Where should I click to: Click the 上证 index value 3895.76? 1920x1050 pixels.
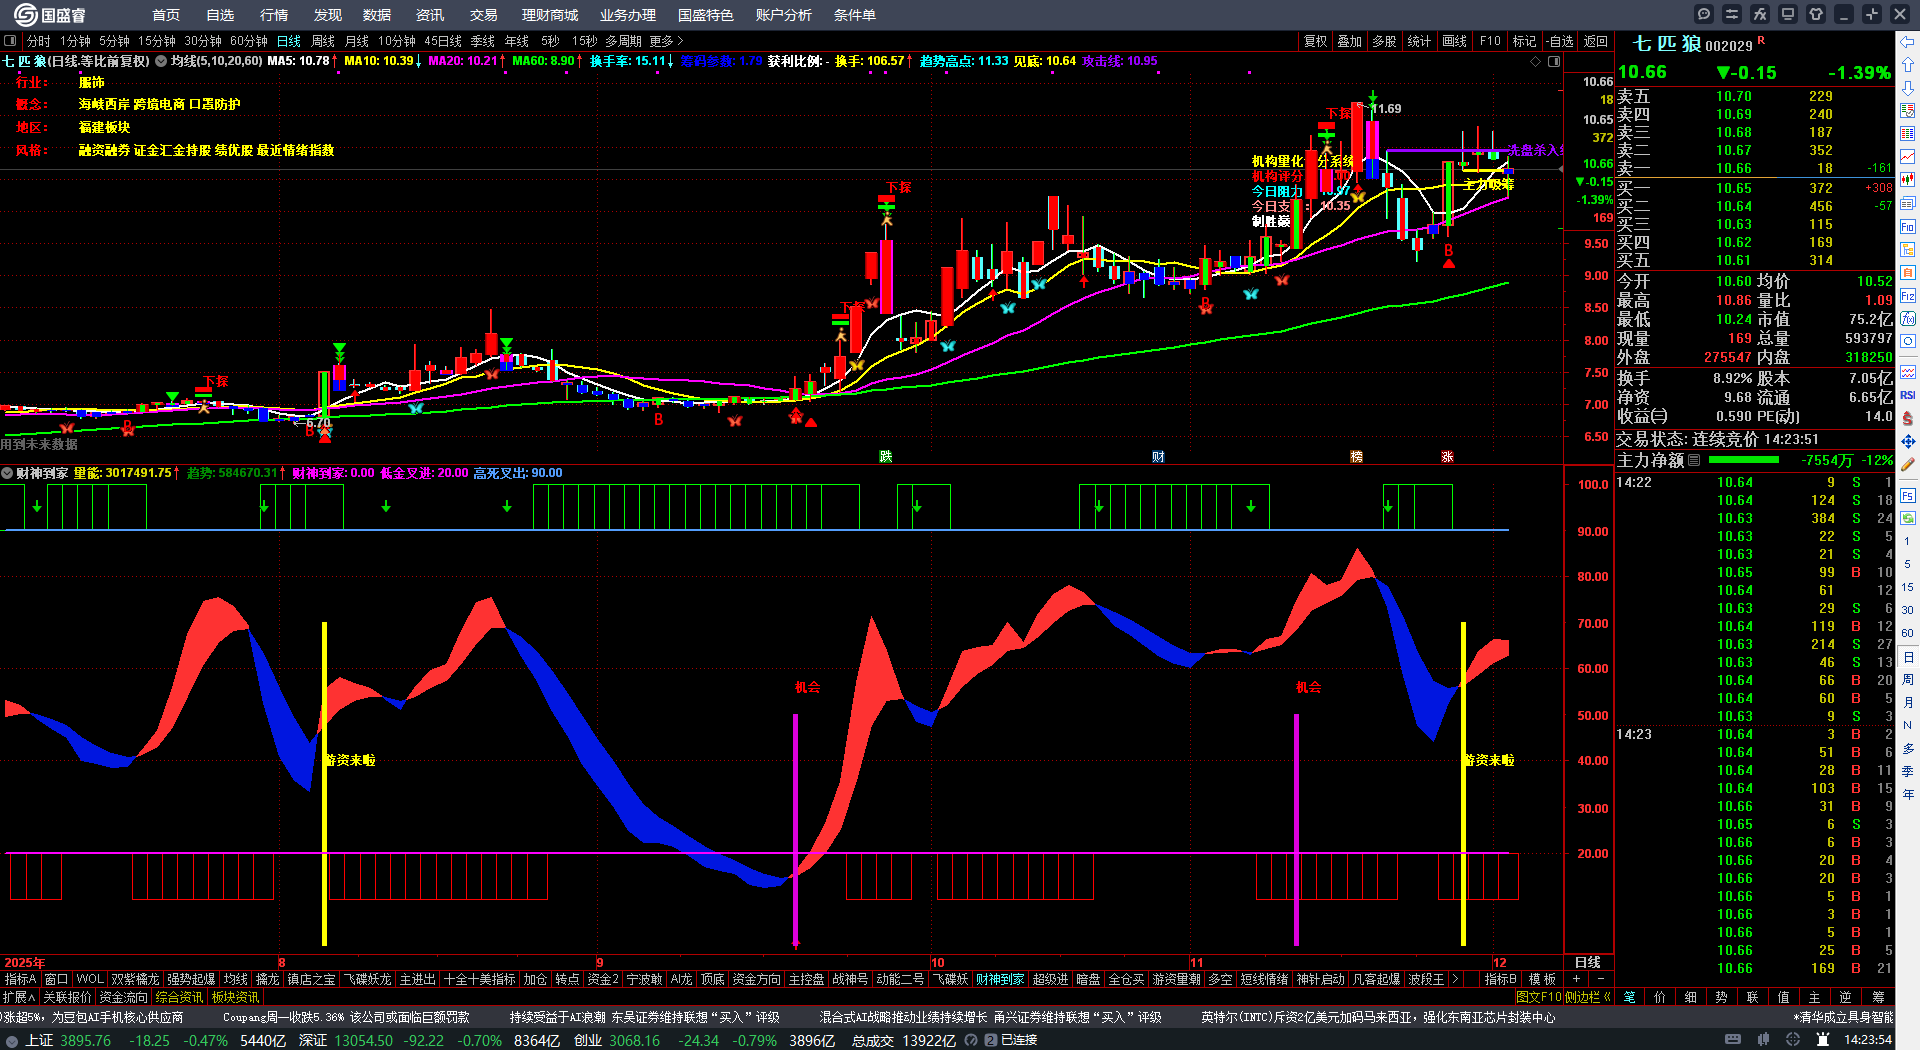tap(85, 1040)
